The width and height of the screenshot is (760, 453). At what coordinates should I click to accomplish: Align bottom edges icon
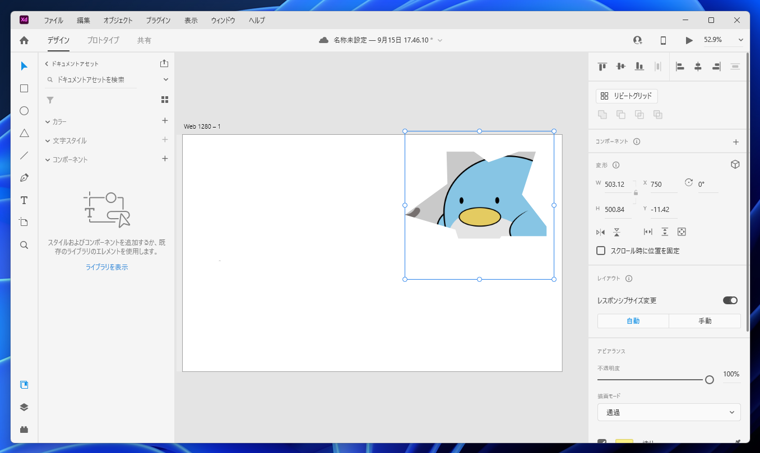click(639, 66)
